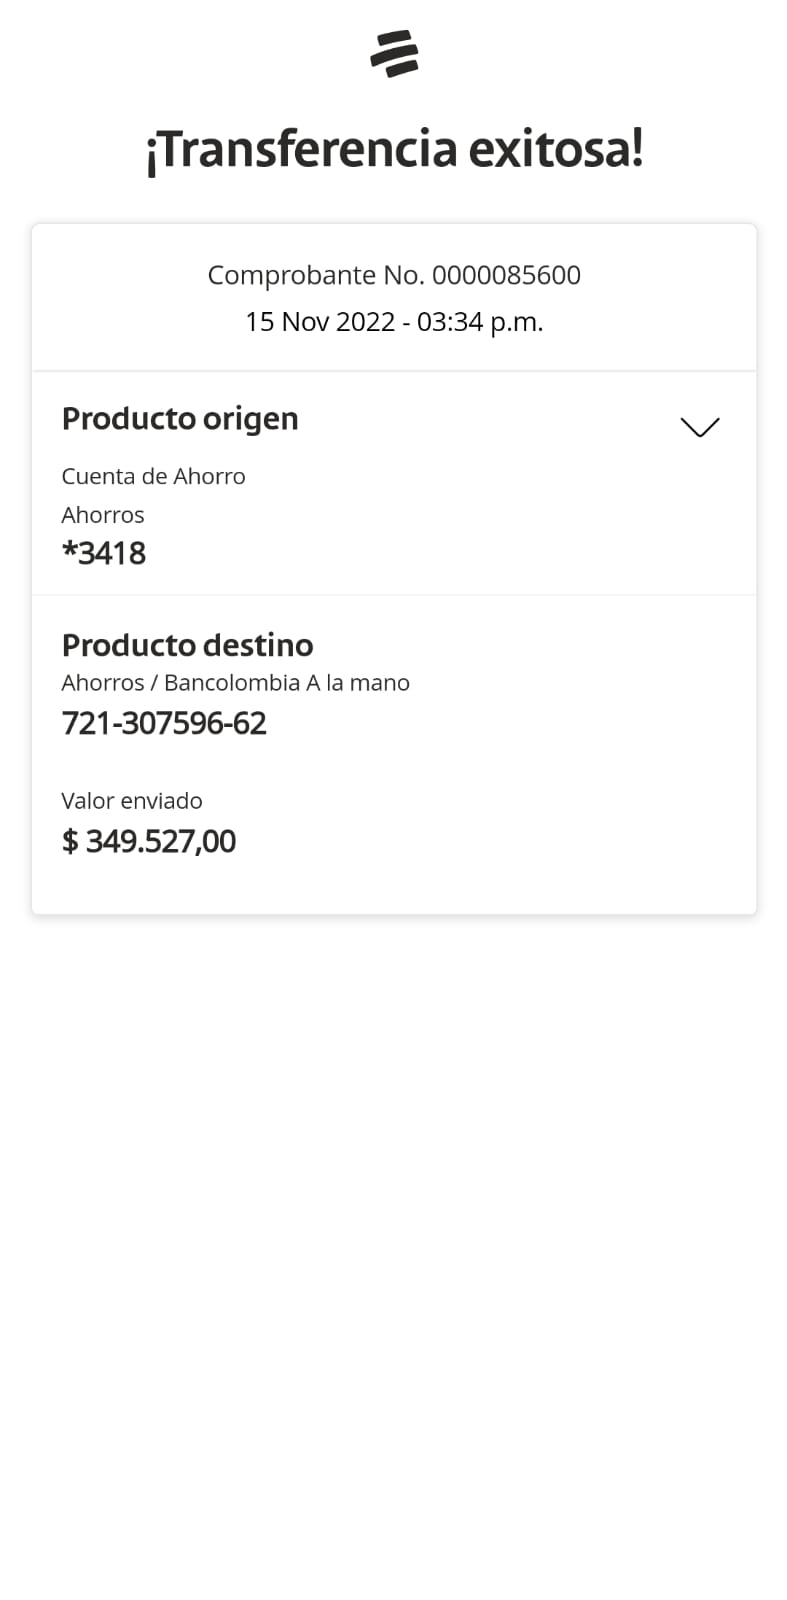Viewport: 787px width, 1600px height.
Task: Select the origin account number *3418
Action: [104, 553]
